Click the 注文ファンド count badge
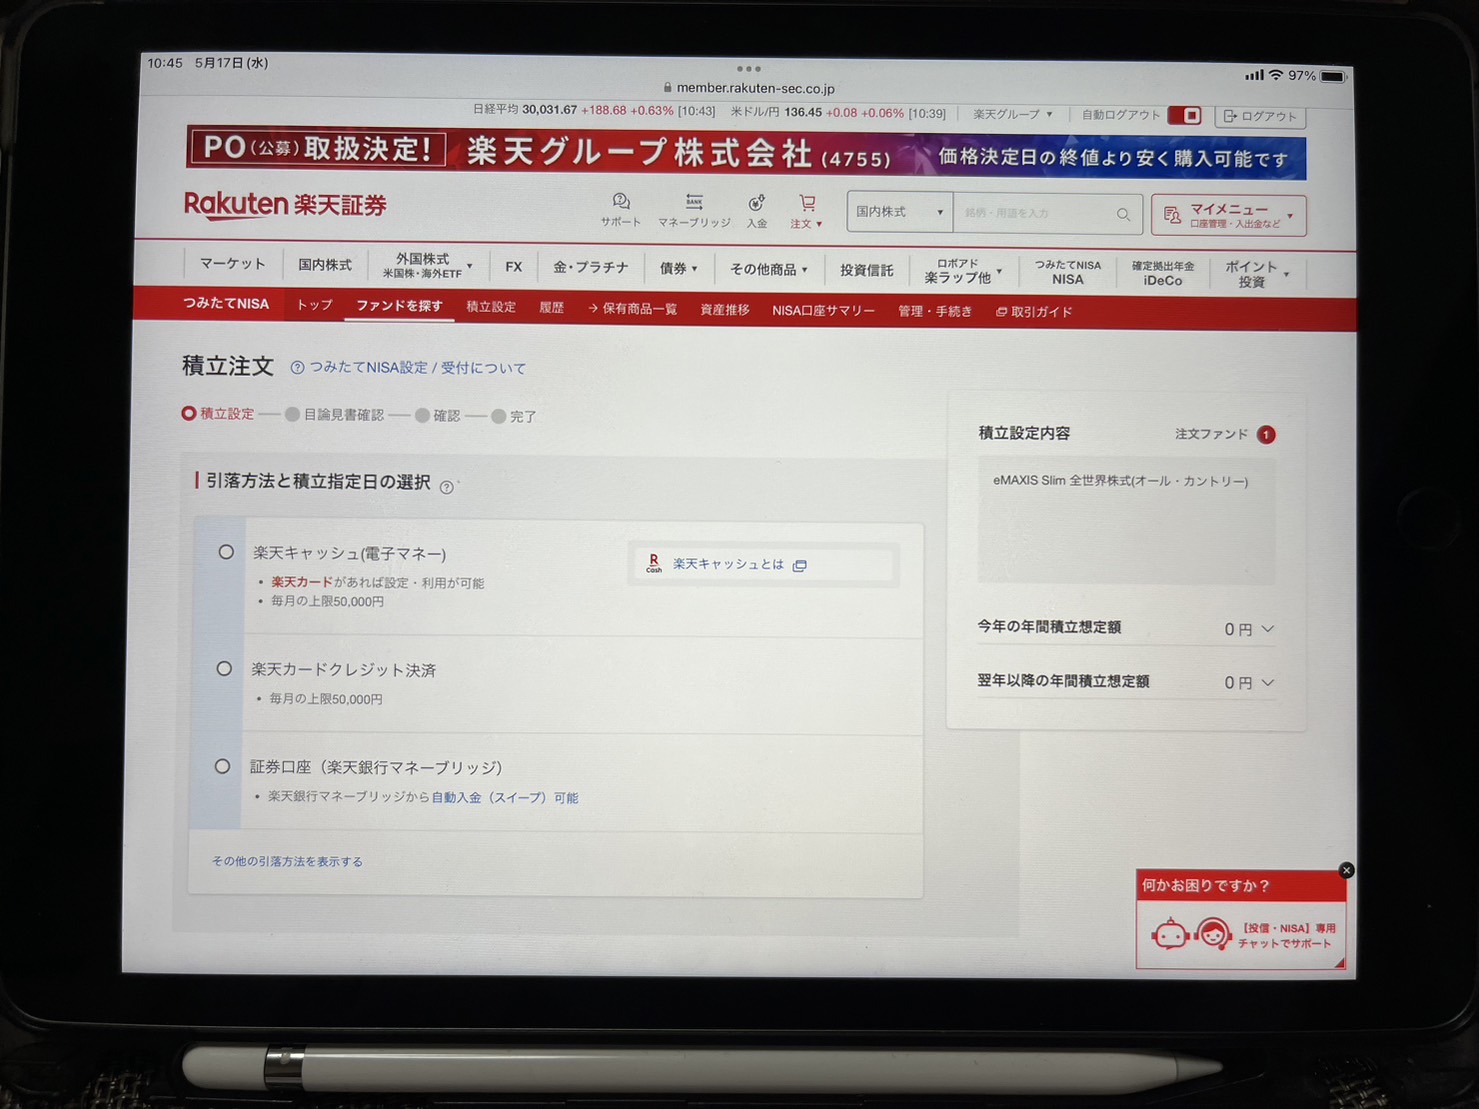This screenshot has width=1479, height=1109. (x=1266, y=435)
